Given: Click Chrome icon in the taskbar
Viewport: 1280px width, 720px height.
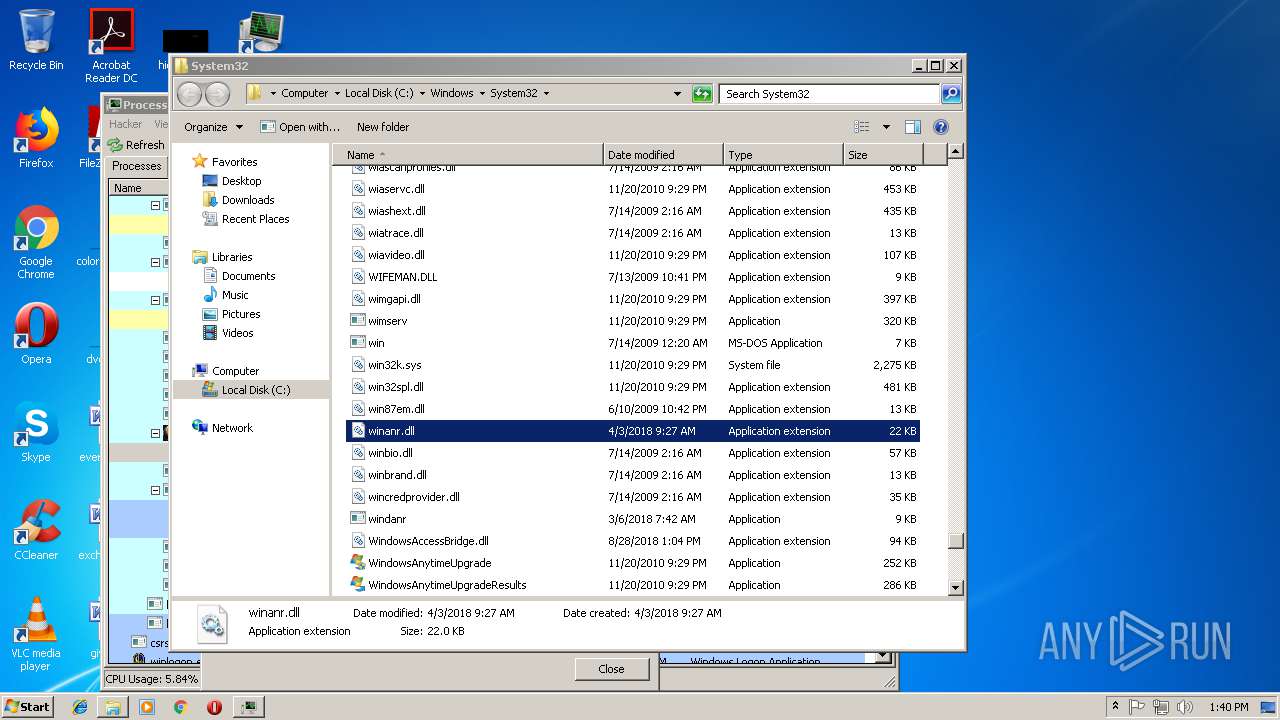Looking at the screenshot, I should click(x=180, y=707).
